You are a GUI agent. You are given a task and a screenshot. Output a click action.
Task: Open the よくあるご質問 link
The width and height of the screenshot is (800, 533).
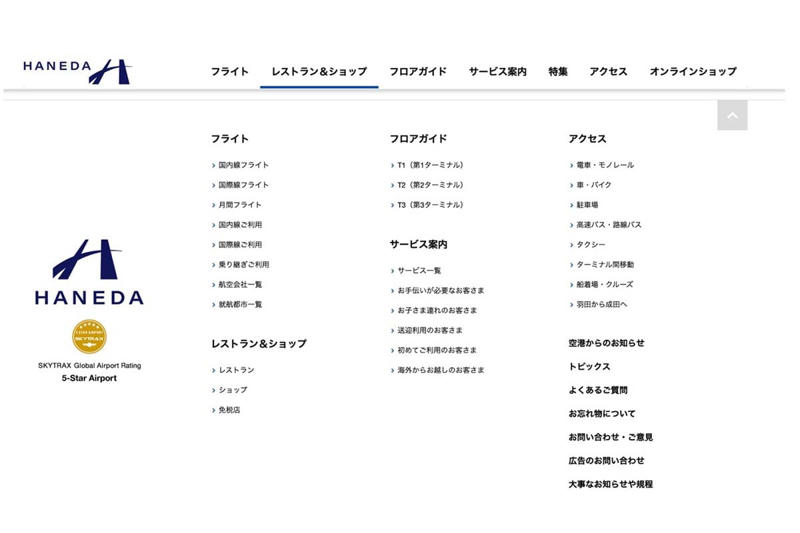[x=598, y=390]
